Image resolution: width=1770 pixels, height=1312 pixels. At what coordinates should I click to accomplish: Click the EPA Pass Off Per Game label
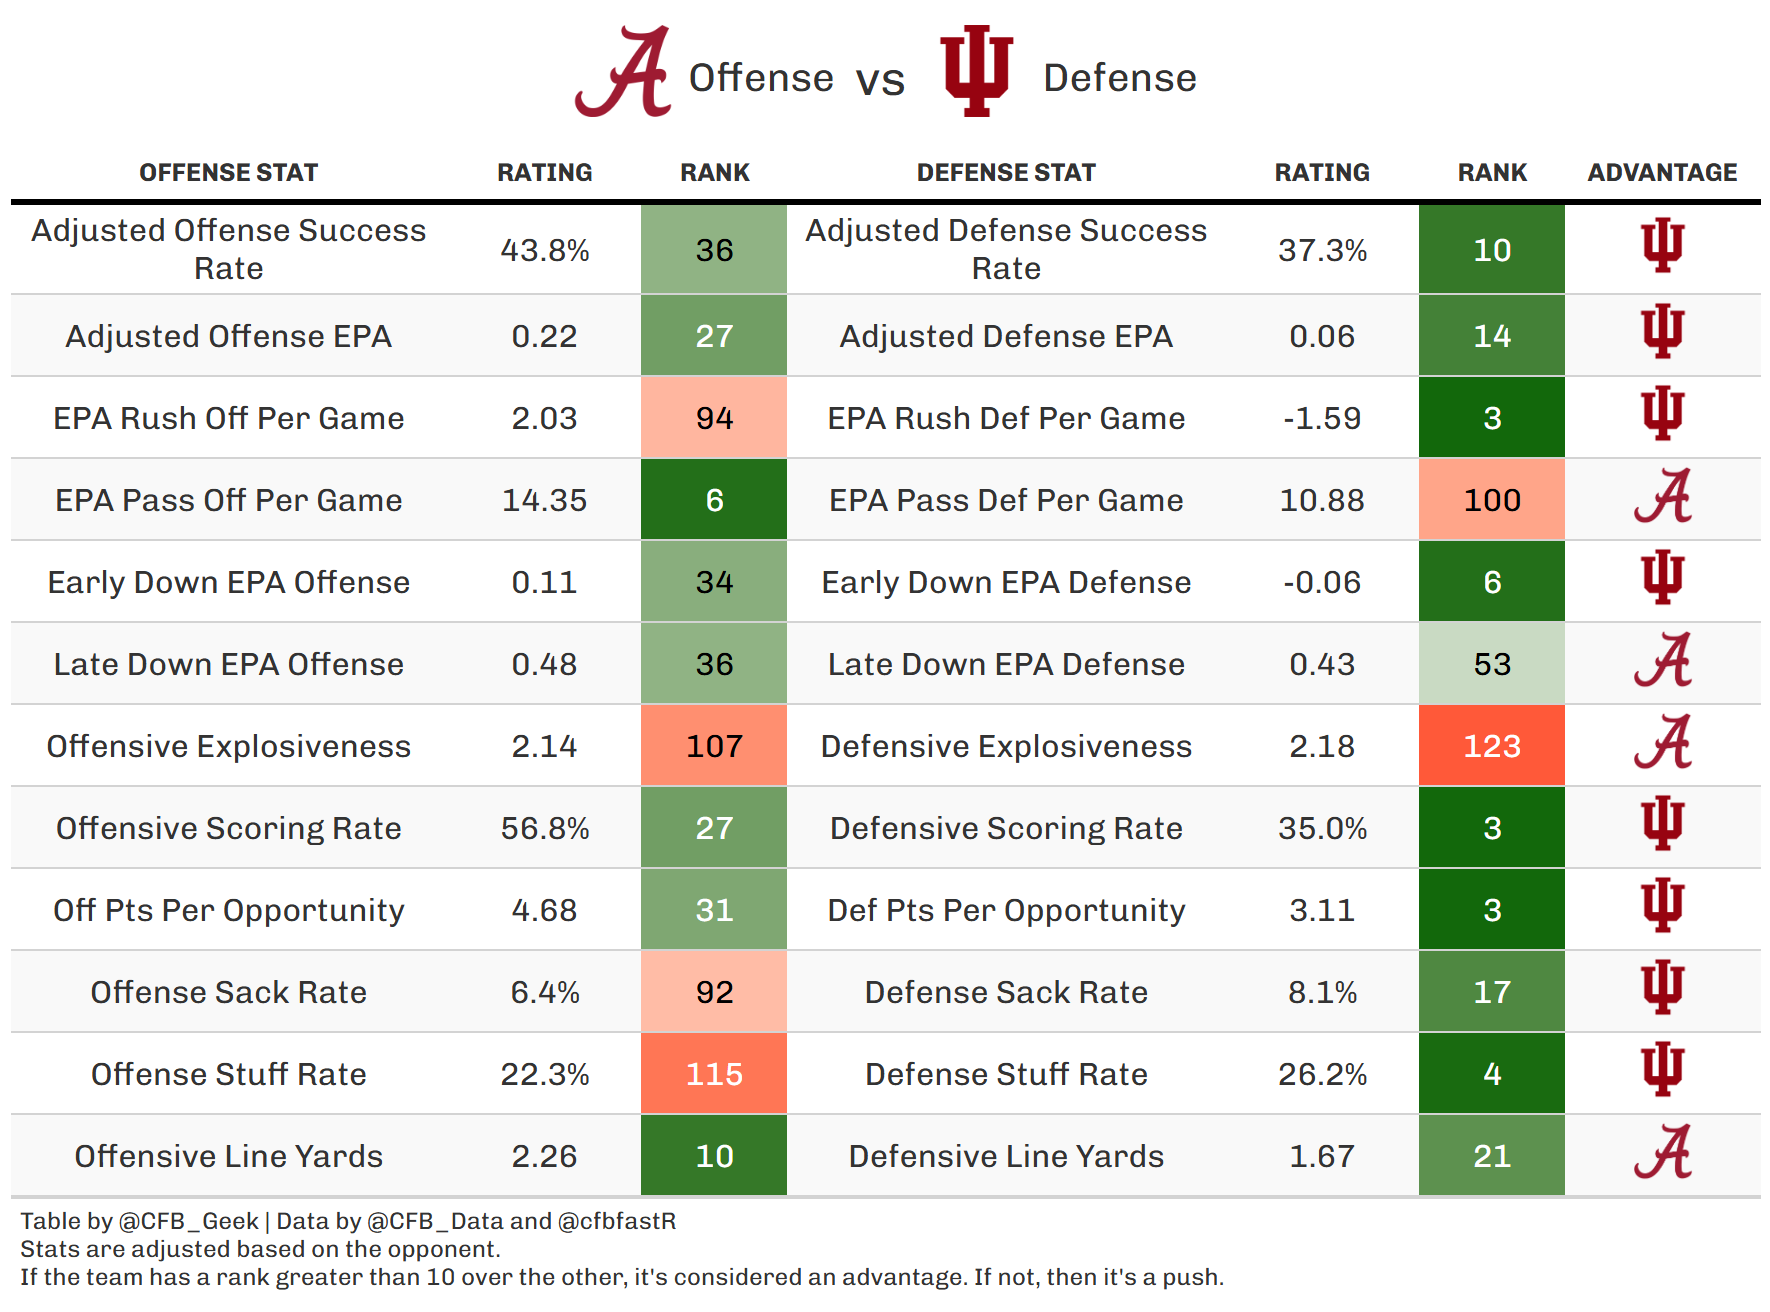[228, 500]
